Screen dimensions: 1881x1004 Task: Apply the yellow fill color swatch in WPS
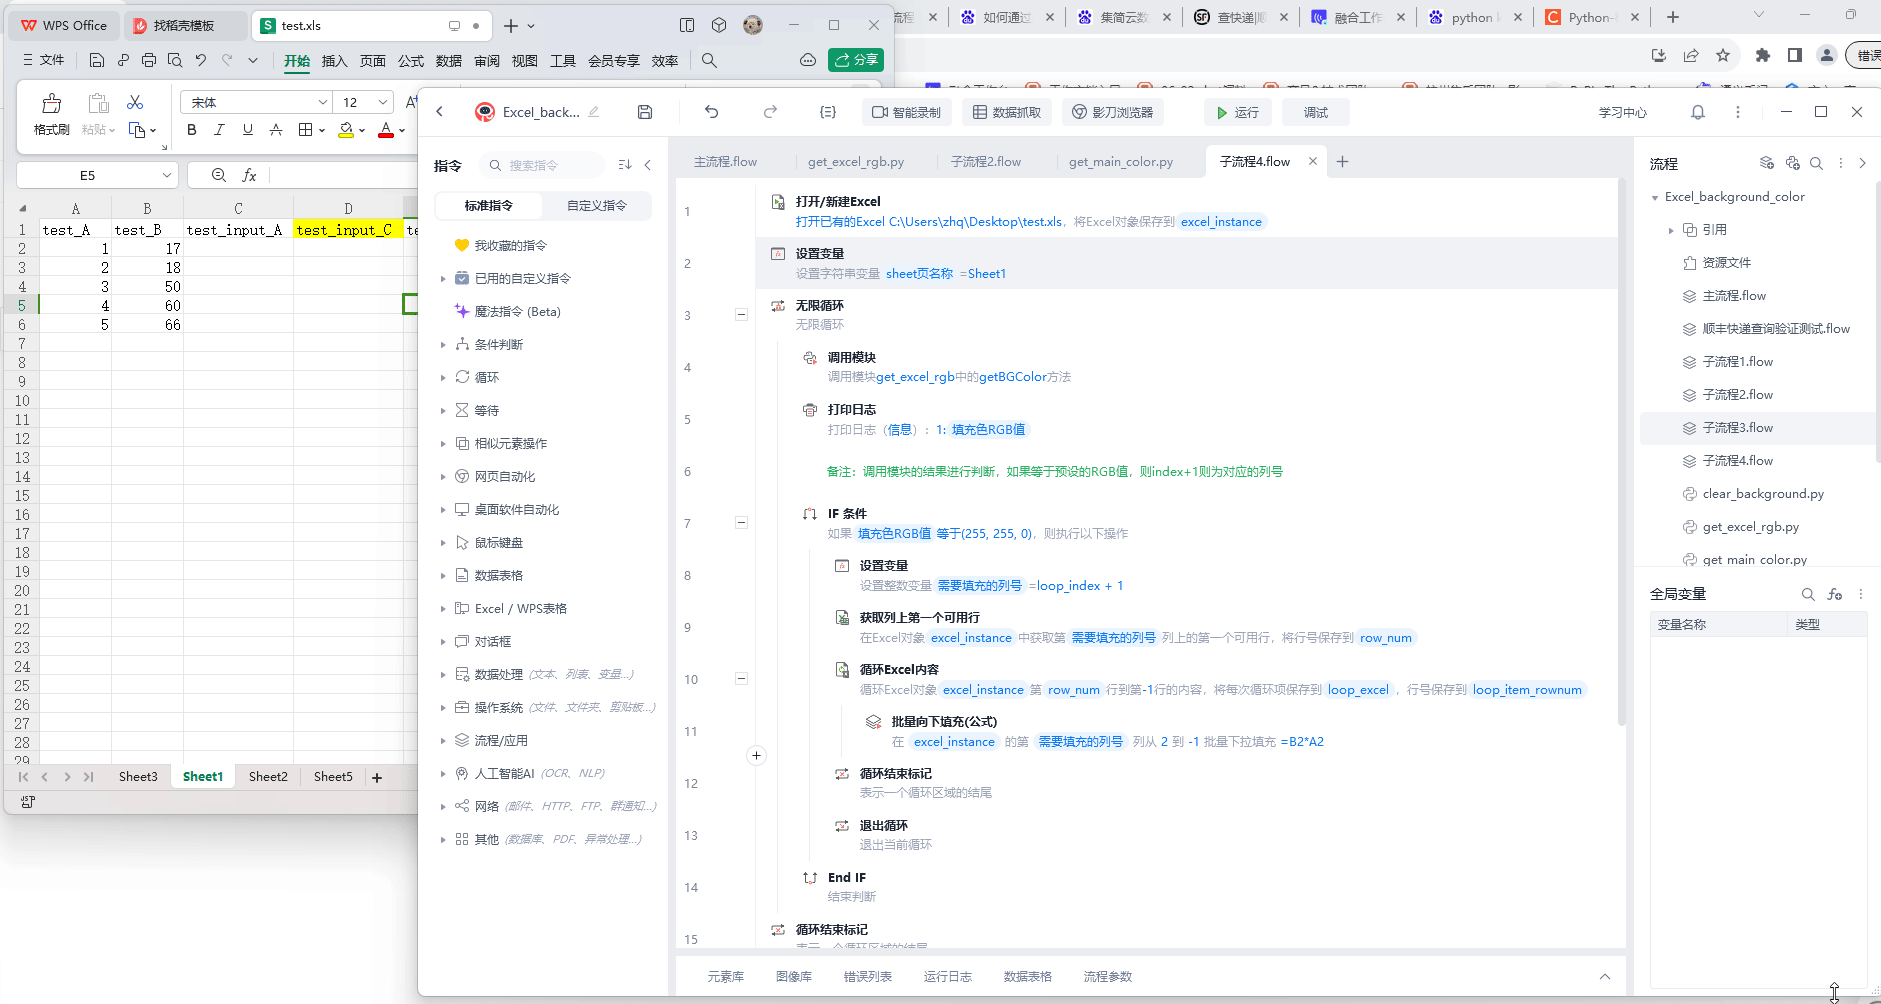346,130
